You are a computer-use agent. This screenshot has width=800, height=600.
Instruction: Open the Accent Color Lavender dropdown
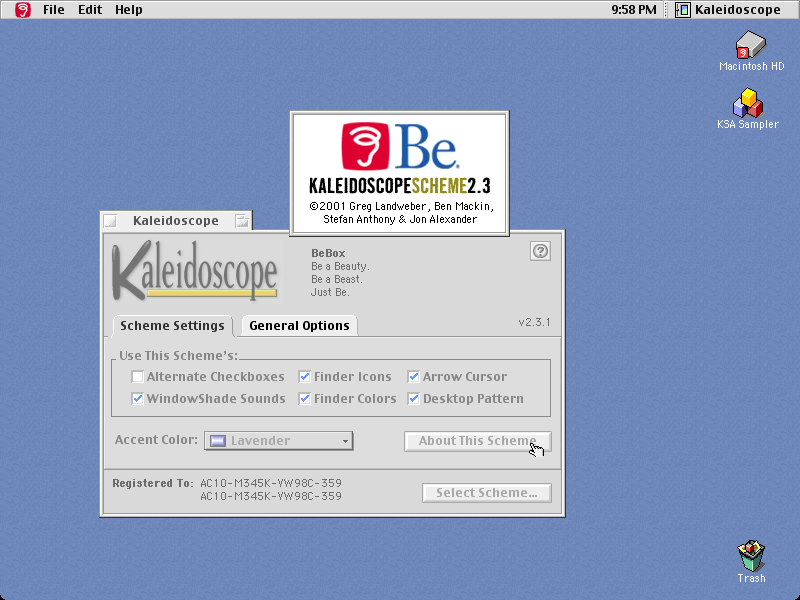click(x=279, y=441)
